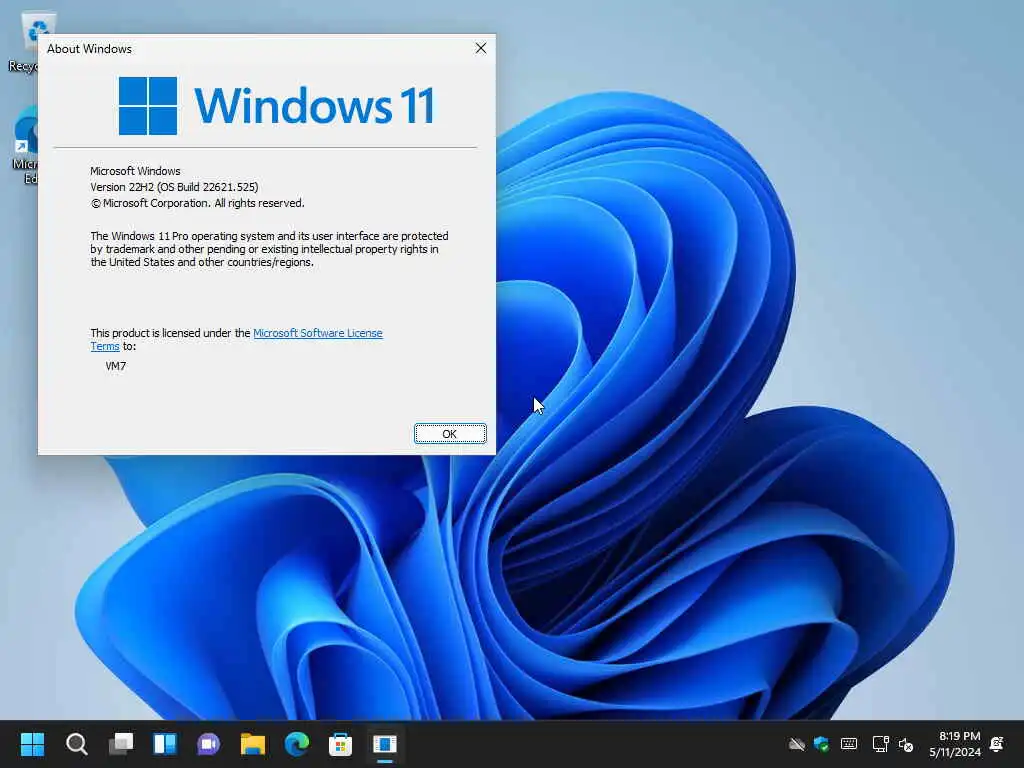This screenshot has height=768, width=1024.
Task: Launch the Chat app from the taskbar
Action: point(209,744)
